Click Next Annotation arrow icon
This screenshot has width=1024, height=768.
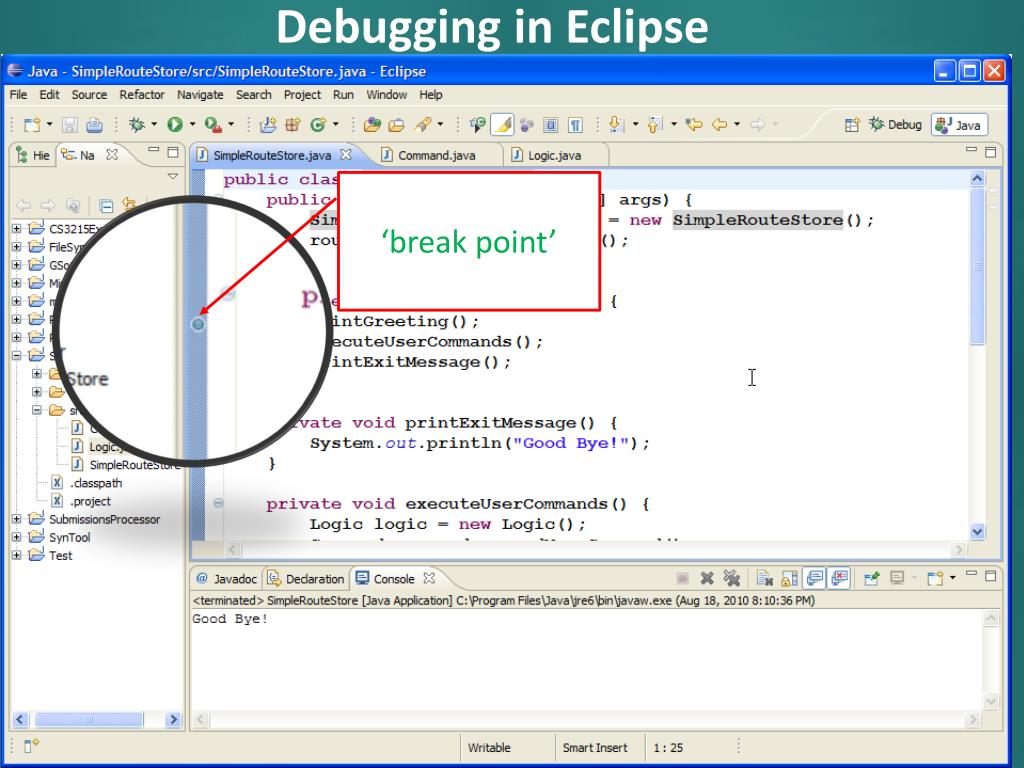click(615, 124)
